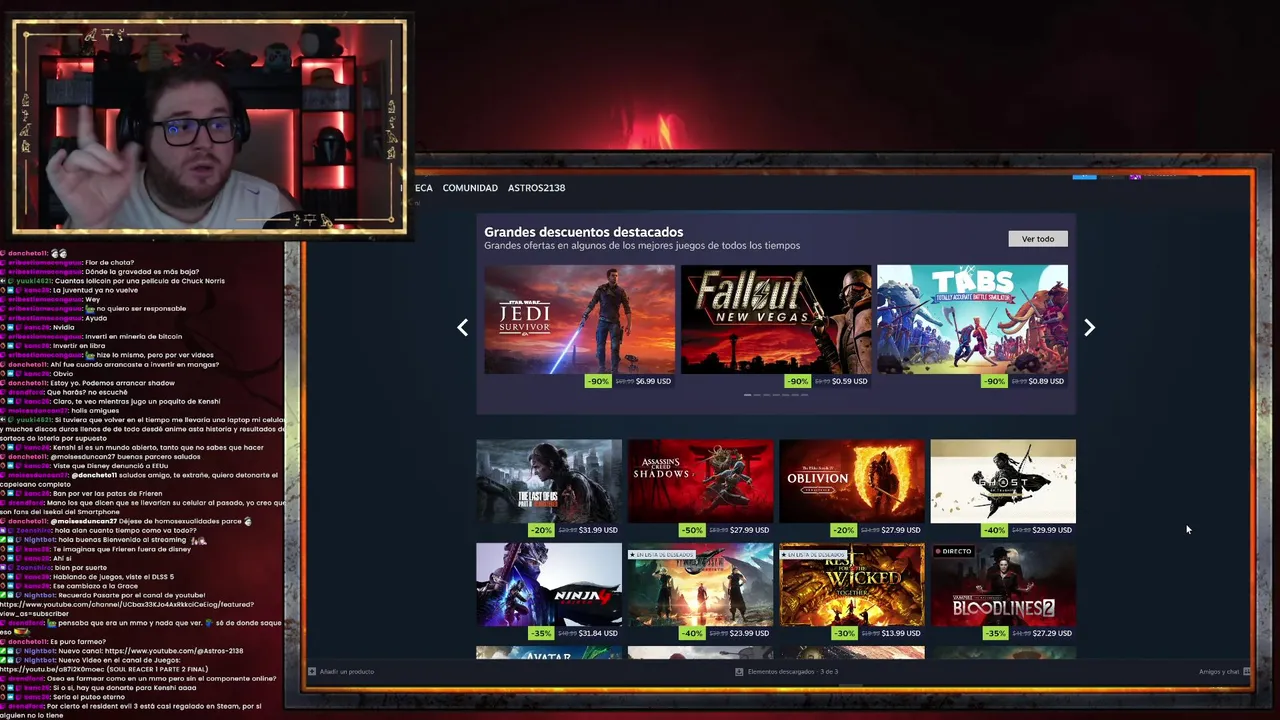Open No Rest for the Wicked capsule
Screen dimensions: 1280x720
coord(852,585)
